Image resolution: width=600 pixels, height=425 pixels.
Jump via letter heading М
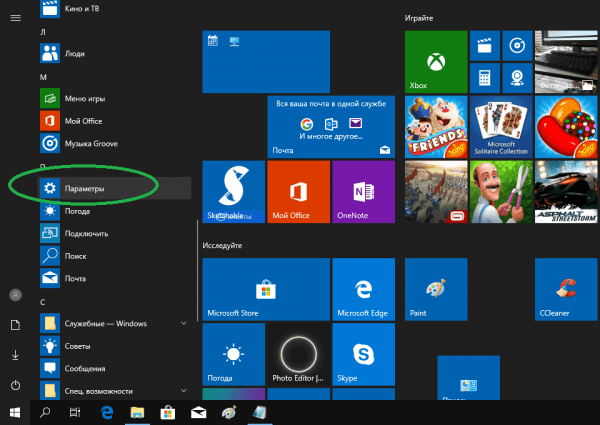(43, 77)
